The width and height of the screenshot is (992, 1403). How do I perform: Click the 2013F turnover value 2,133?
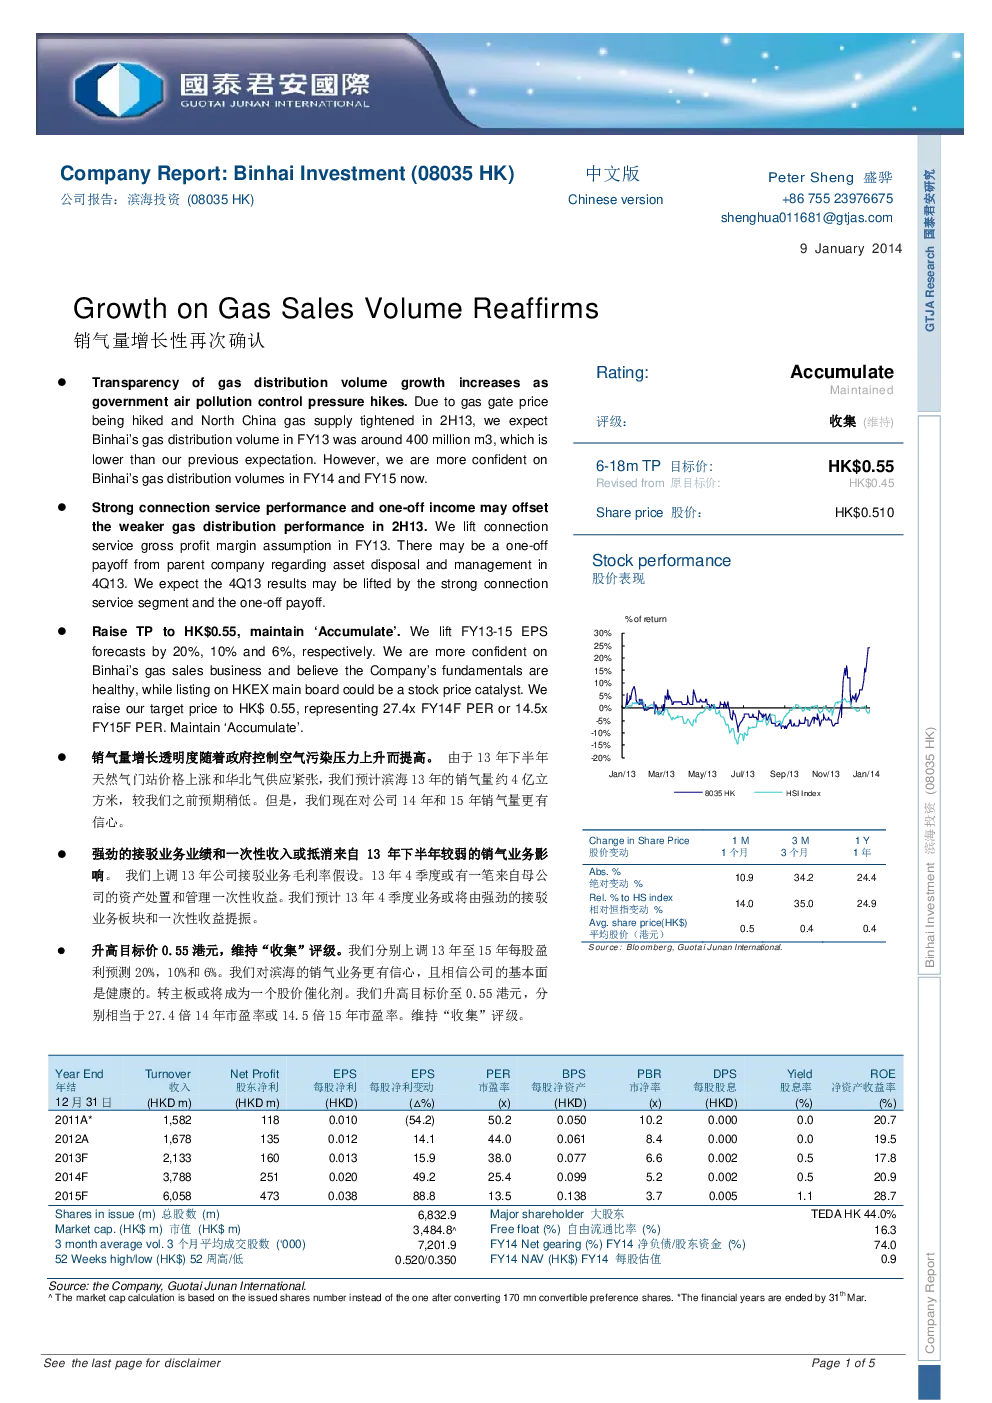coord(177,1159)
